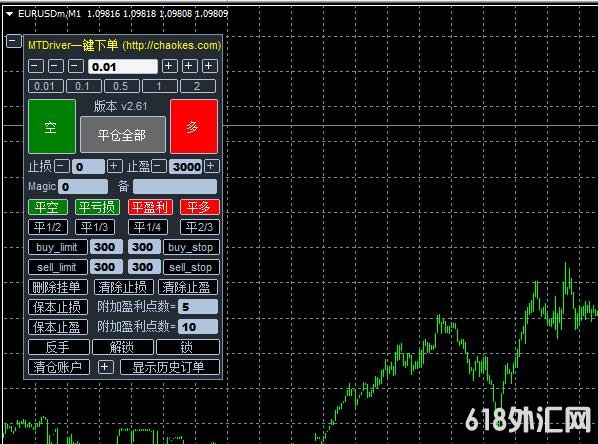Image resolution: width=598 pixels, height=444 pixels.
Task: Select the 0.5 lot preset
Action: click(121, 86)
